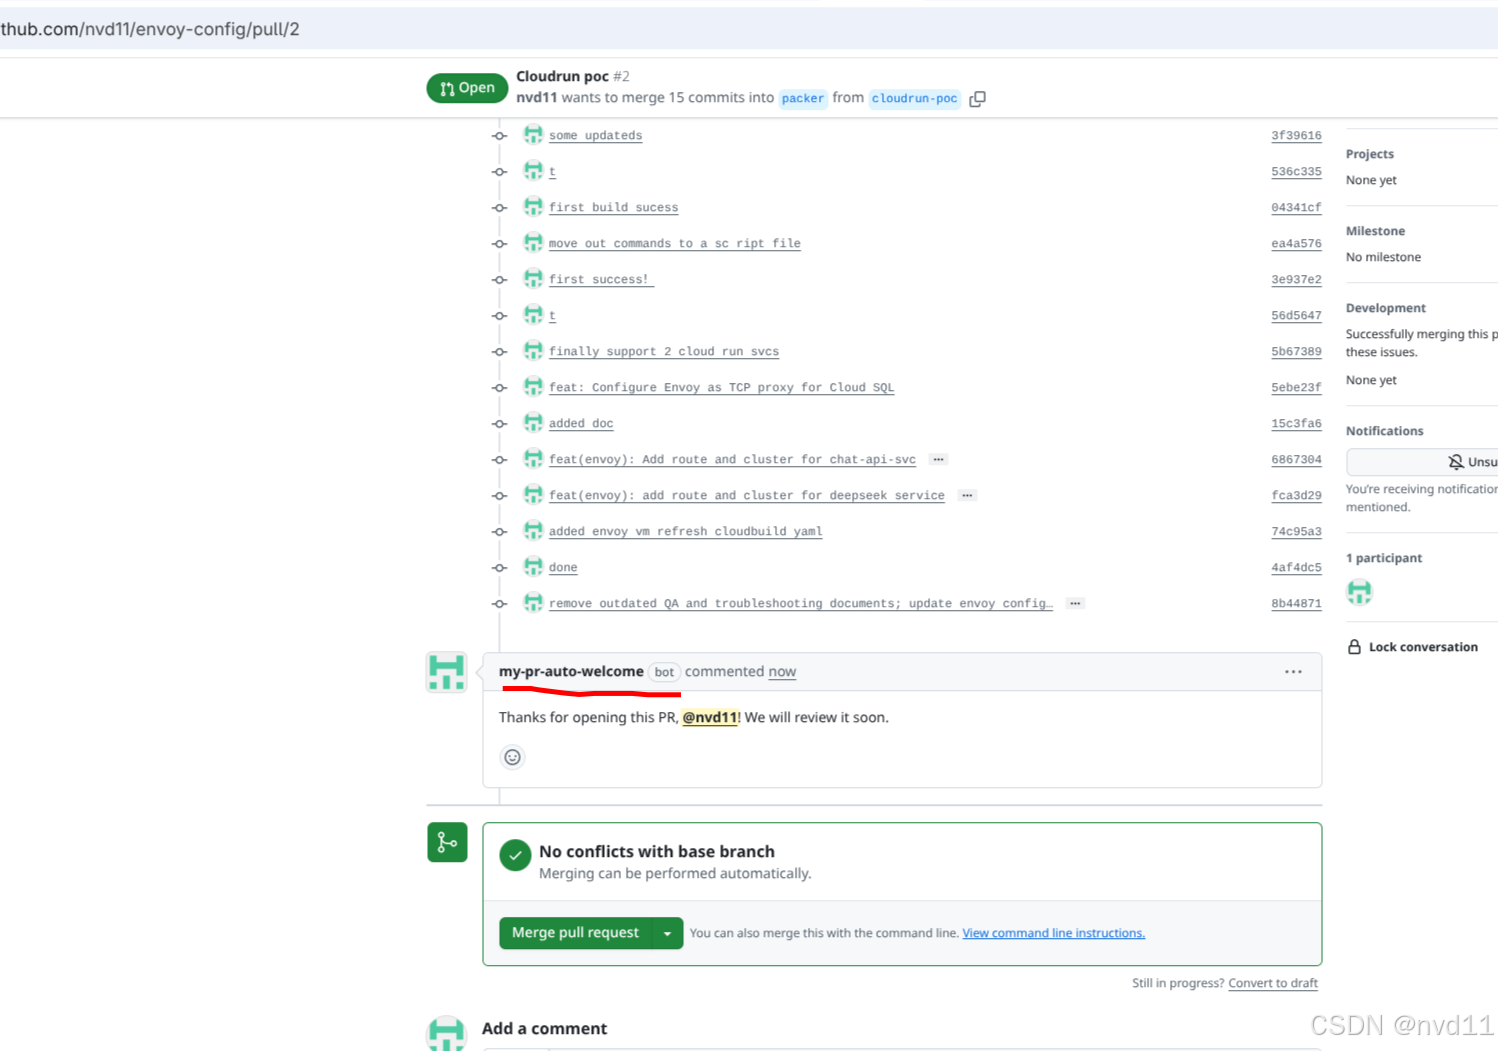The height and width of the screenshot is (1051, 1498).
Task: Click author avatar next to 'first build sucess' commit
Action: pyautogui.click(x=533, y=207)
